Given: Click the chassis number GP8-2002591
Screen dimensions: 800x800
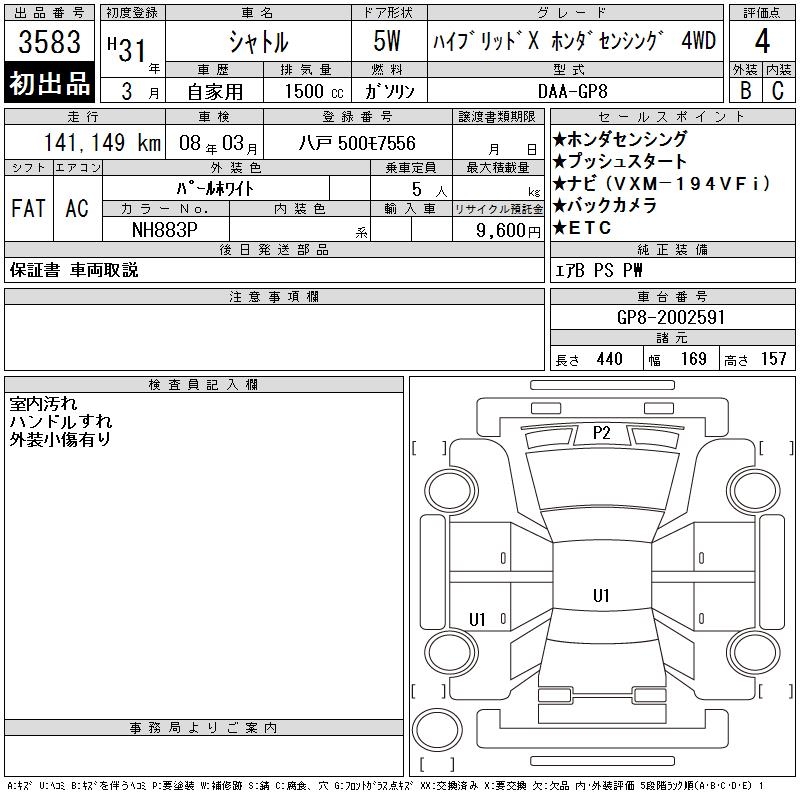Looking at the screenshot, I should click(671, 317).
